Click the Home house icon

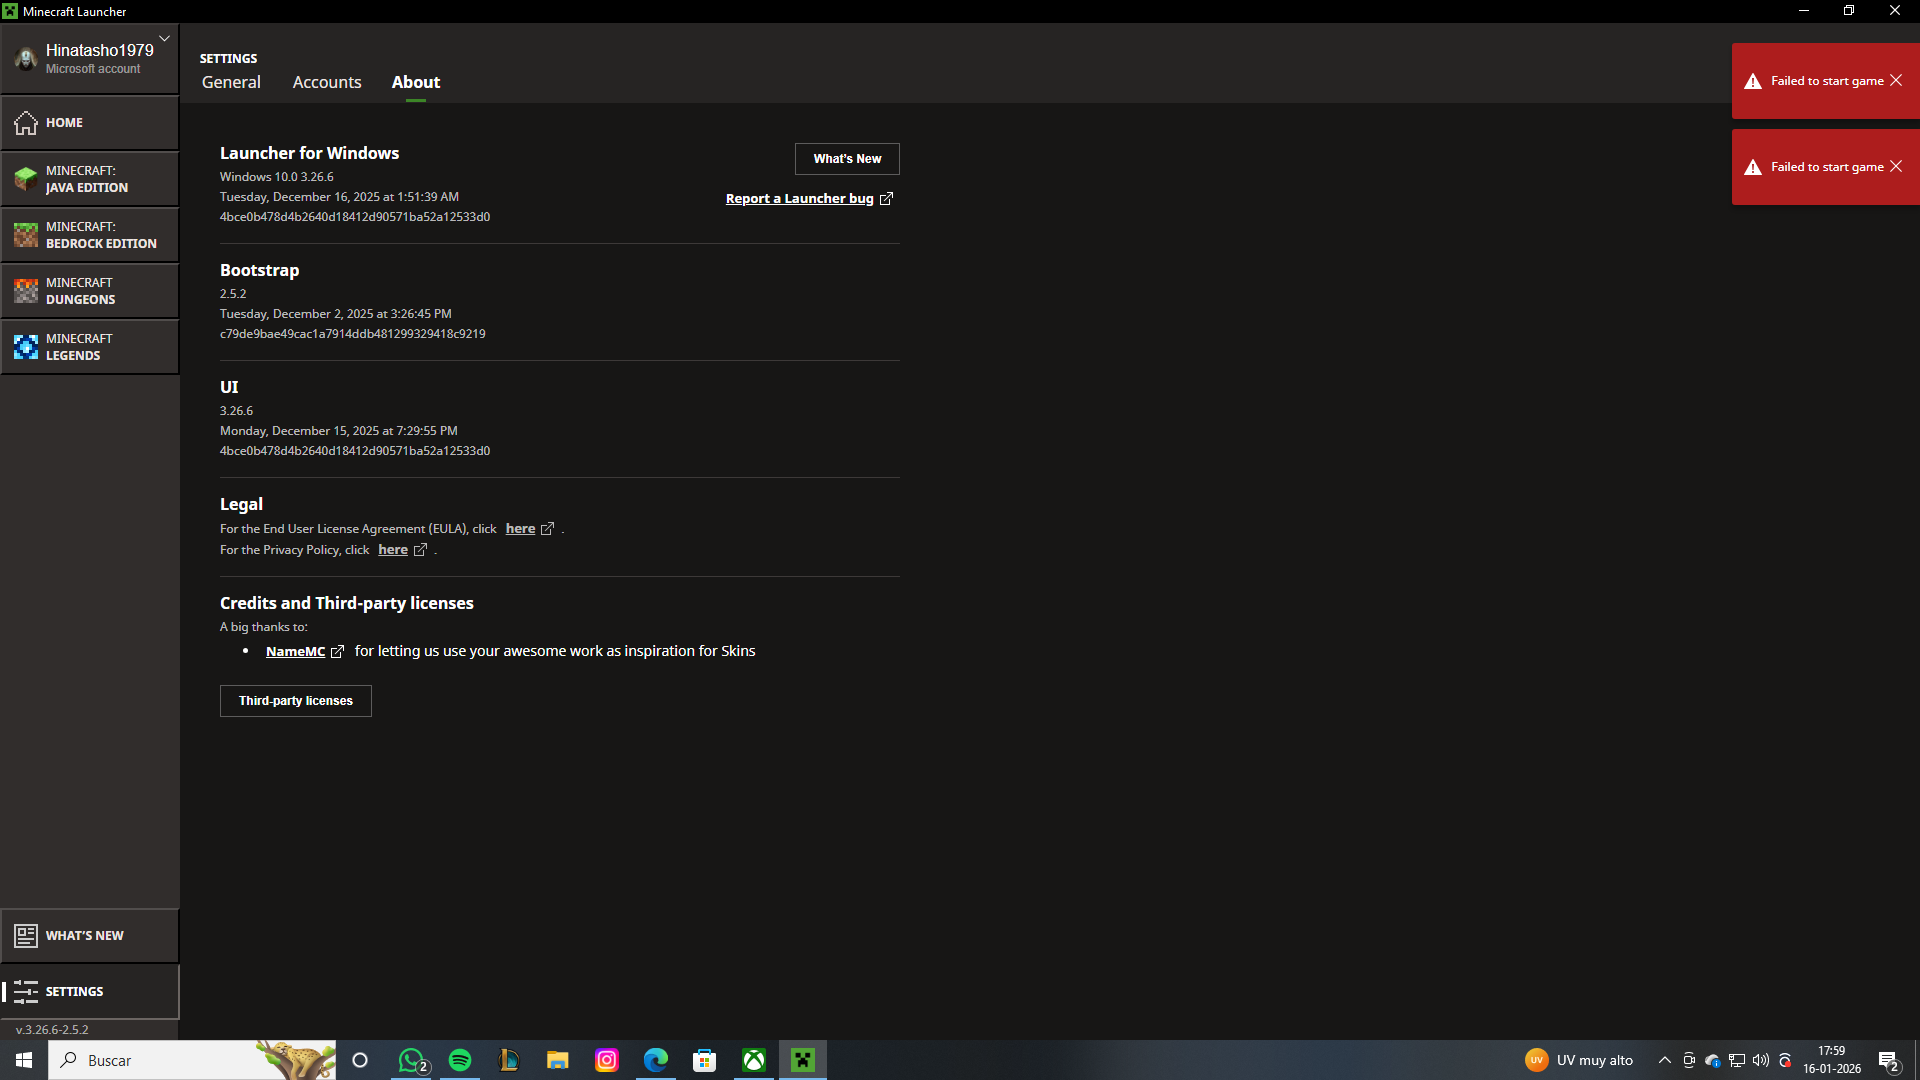26,123
